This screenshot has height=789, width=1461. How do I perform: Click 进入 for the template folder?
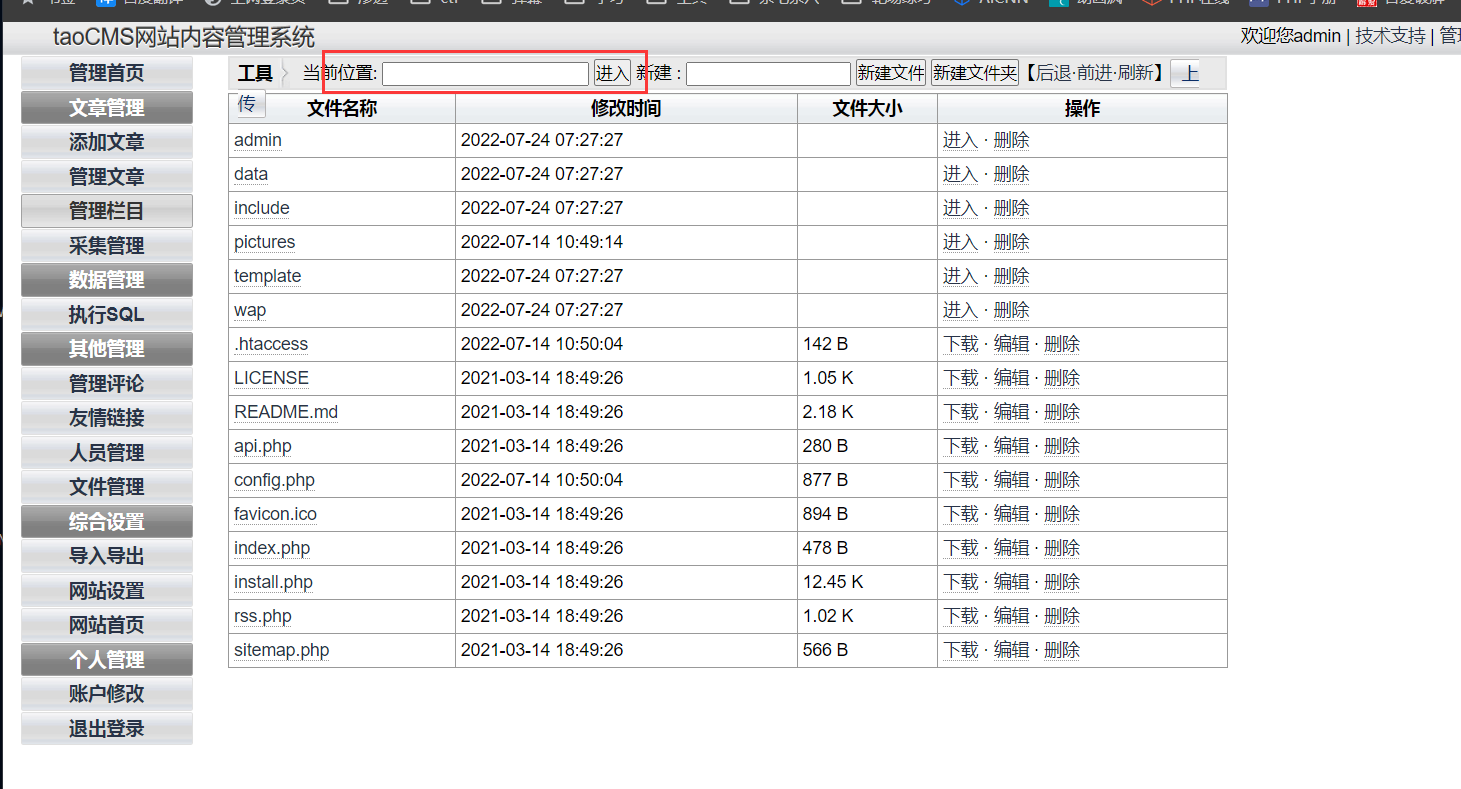[x=960, y=276]
